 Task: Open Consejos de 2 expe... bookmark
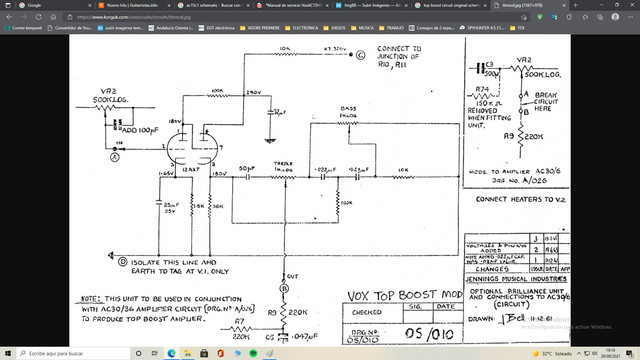(x=431, y=28)
